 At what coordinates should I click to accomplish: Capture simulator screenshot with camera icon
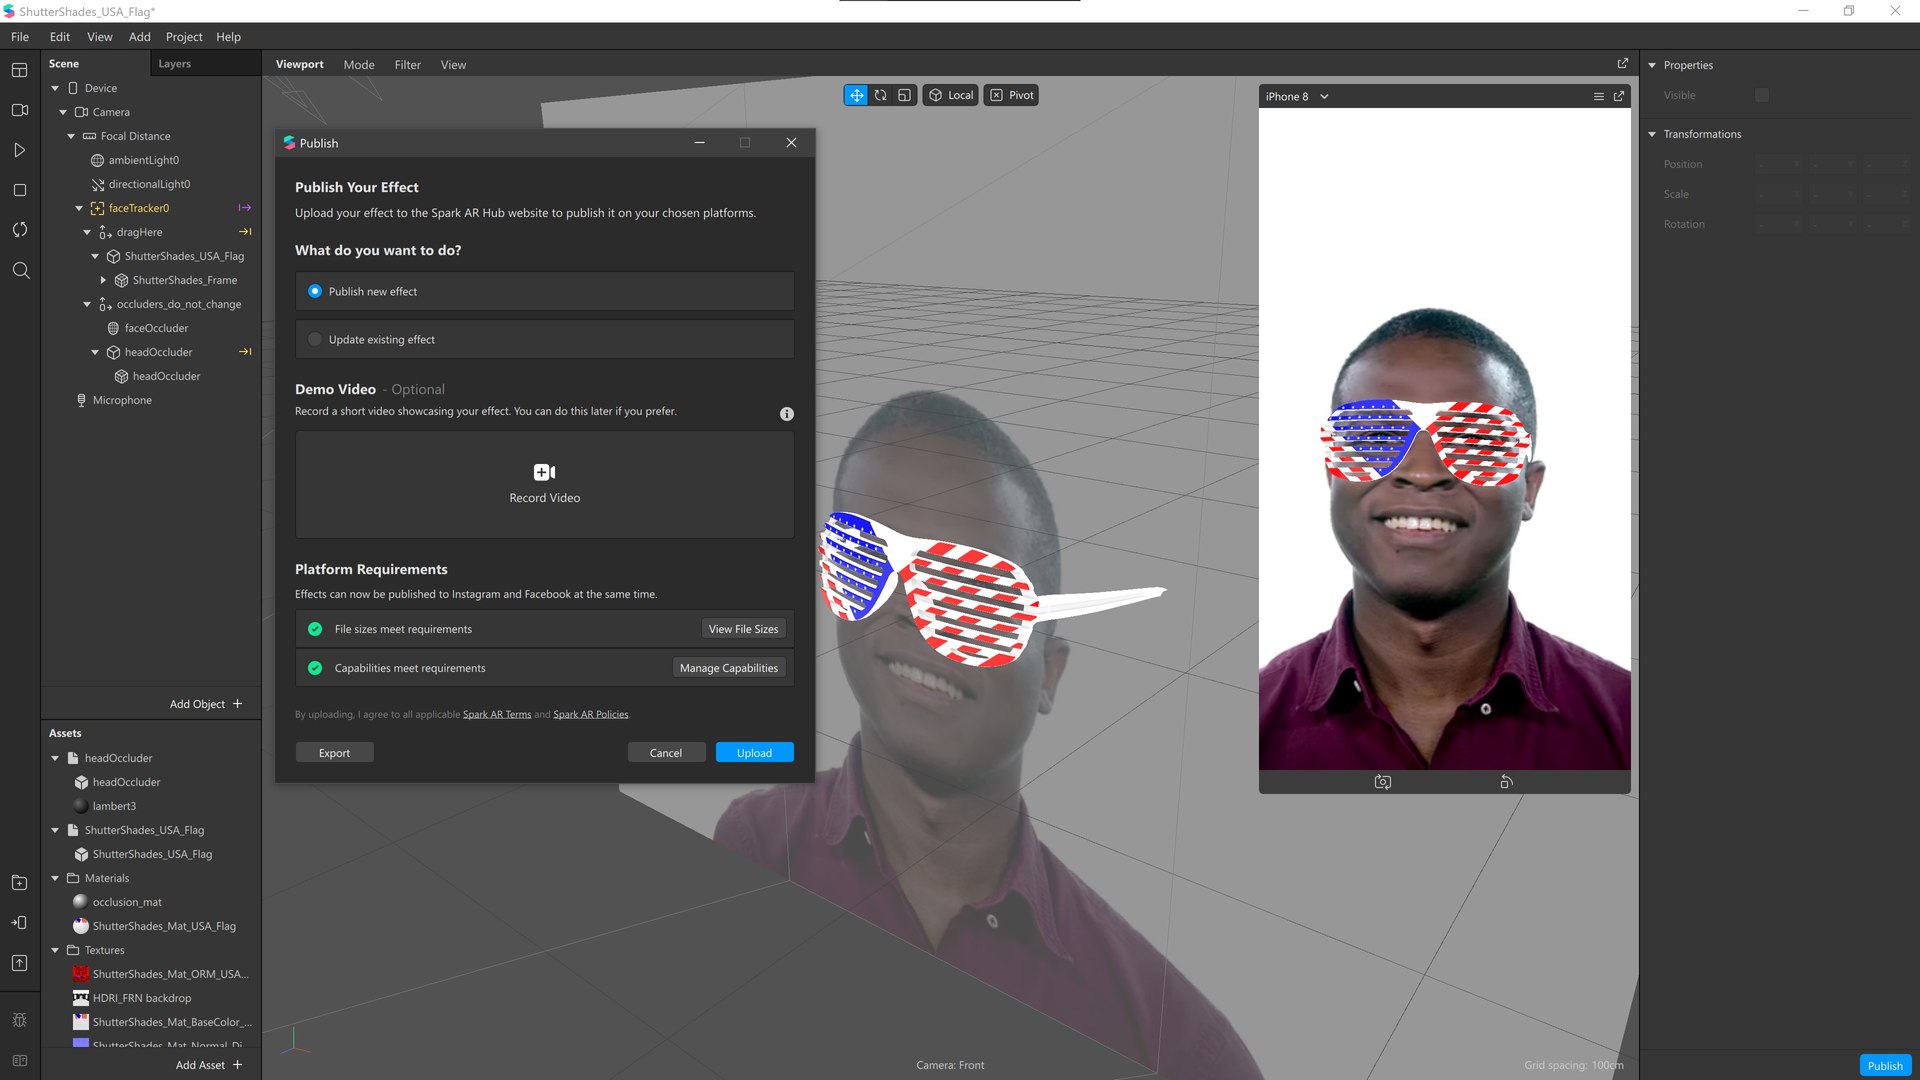(x=1382, y=782)
